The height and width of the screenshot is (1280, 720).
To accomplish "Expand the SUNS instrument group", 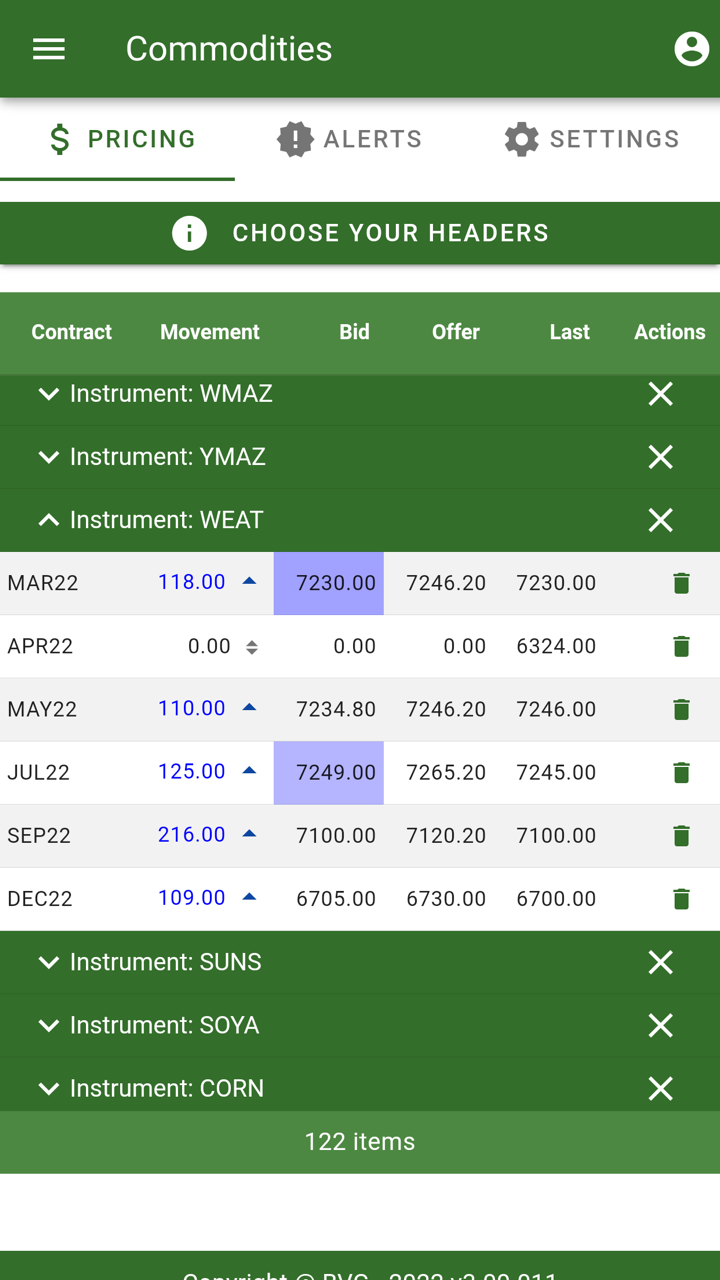I will tap(48, 962).
